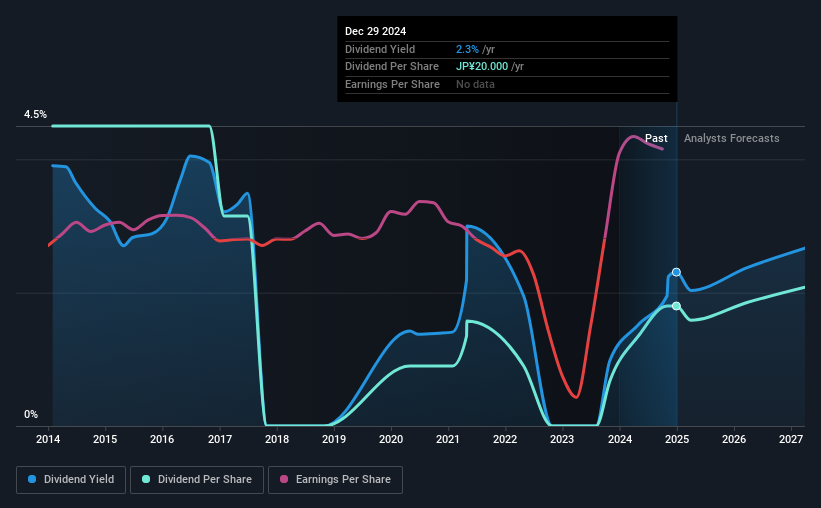Click the 'Past' label on chart
Viewport: 821px width, 508px height.
tap(656, 138)
